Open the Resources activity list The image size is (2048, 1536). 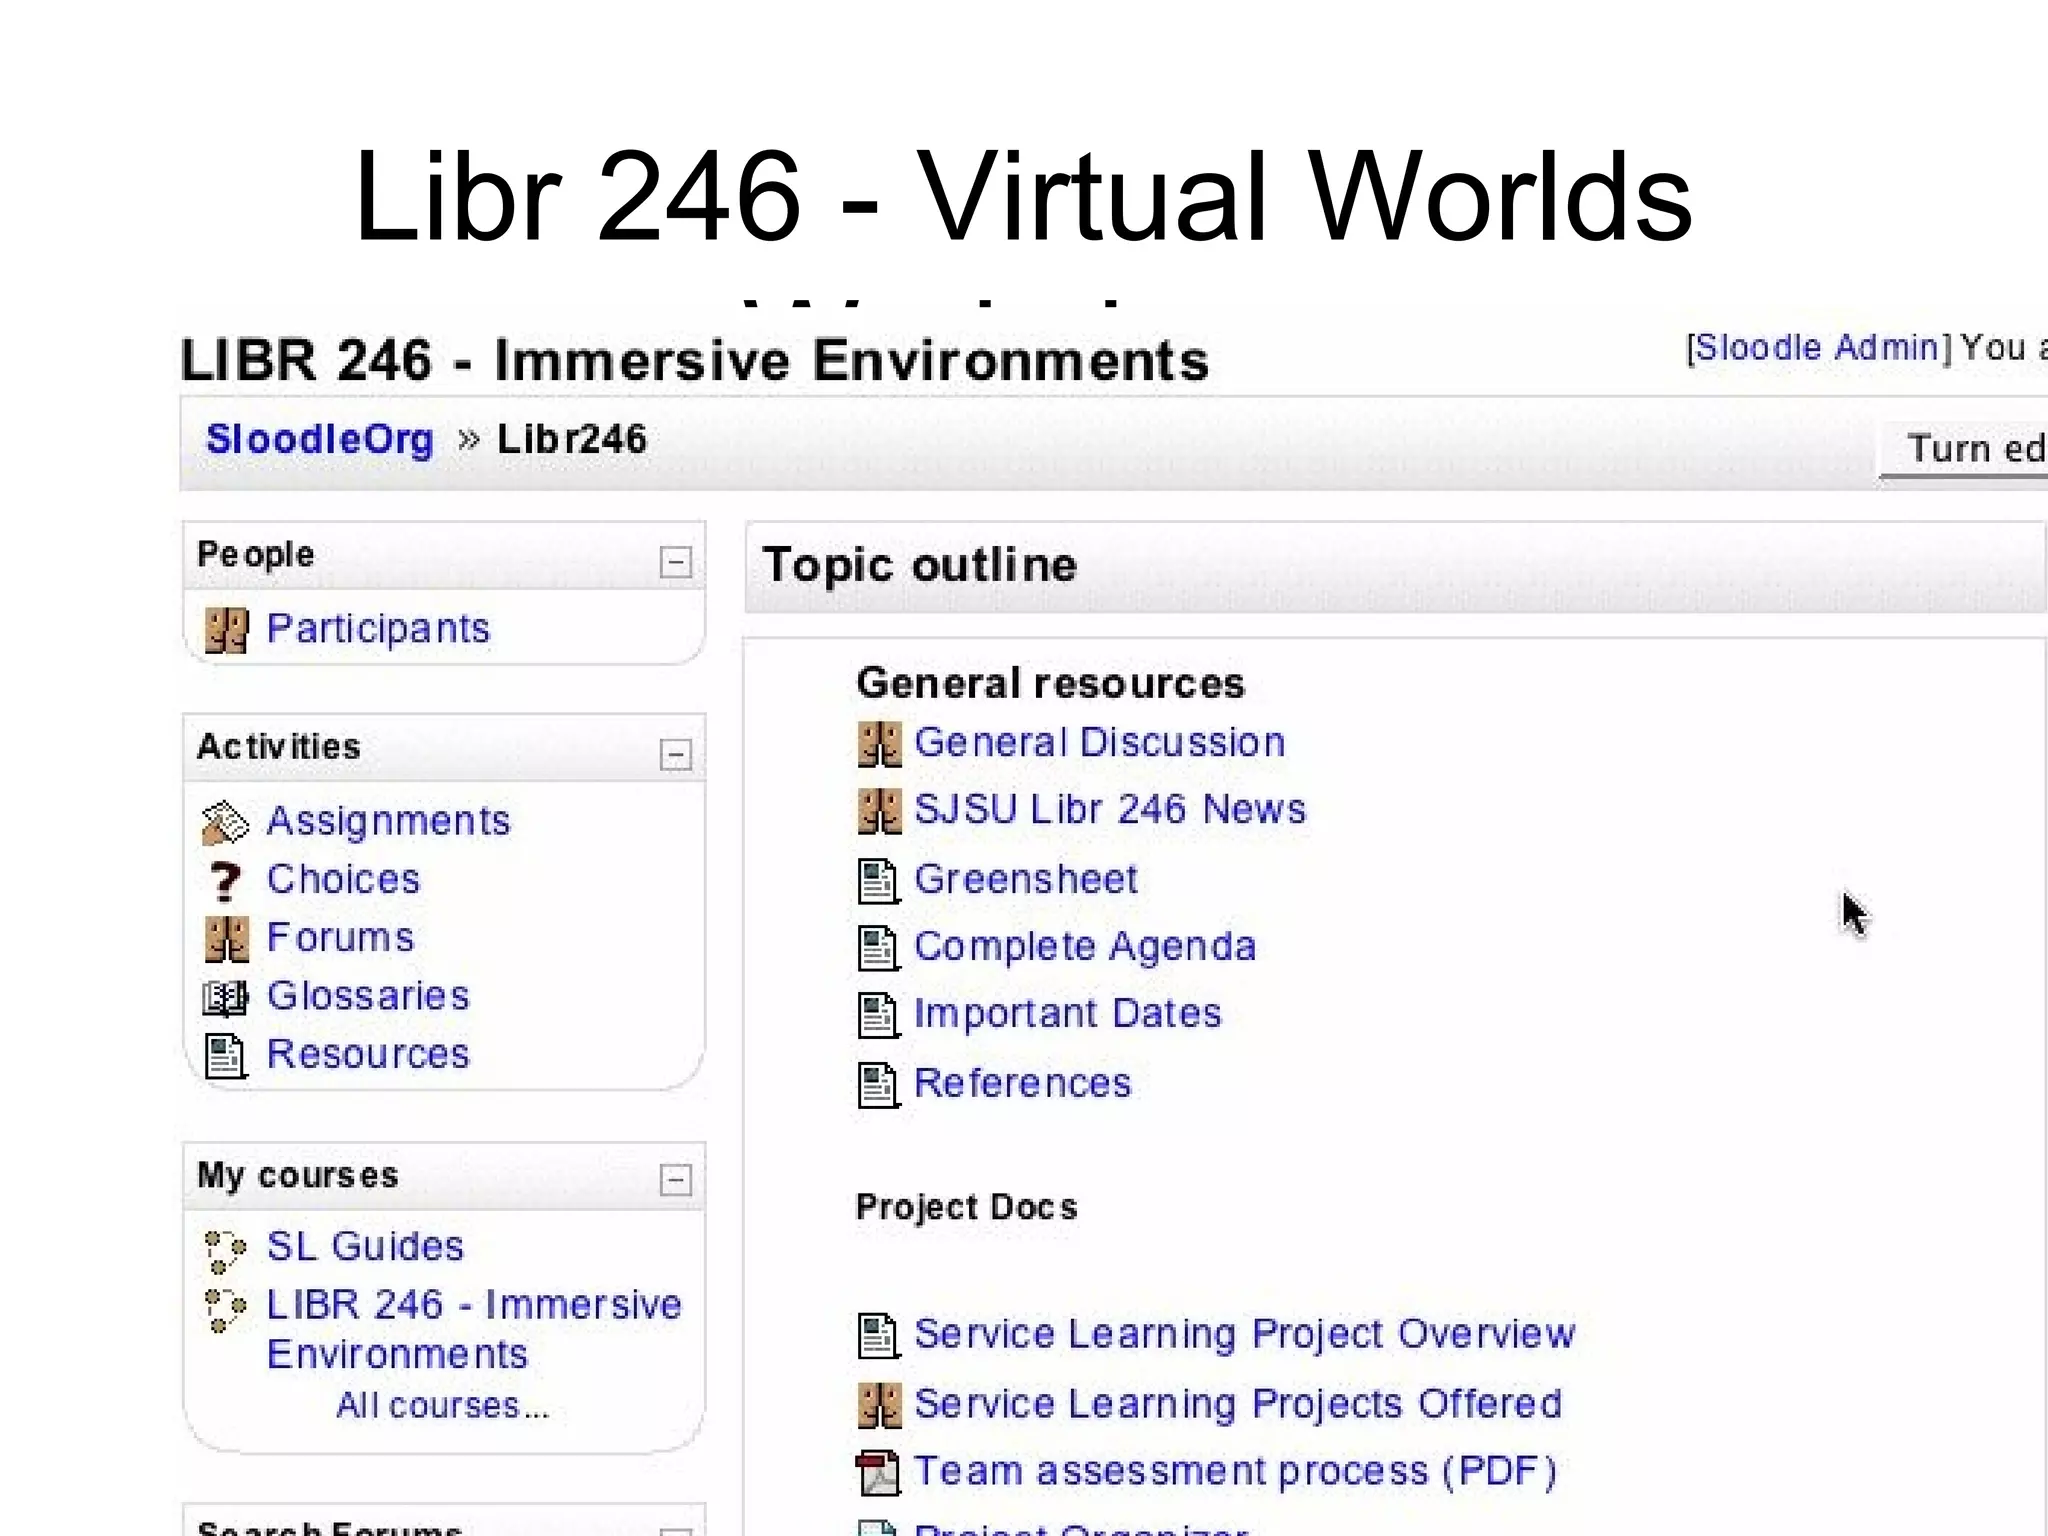[368, 1054]
